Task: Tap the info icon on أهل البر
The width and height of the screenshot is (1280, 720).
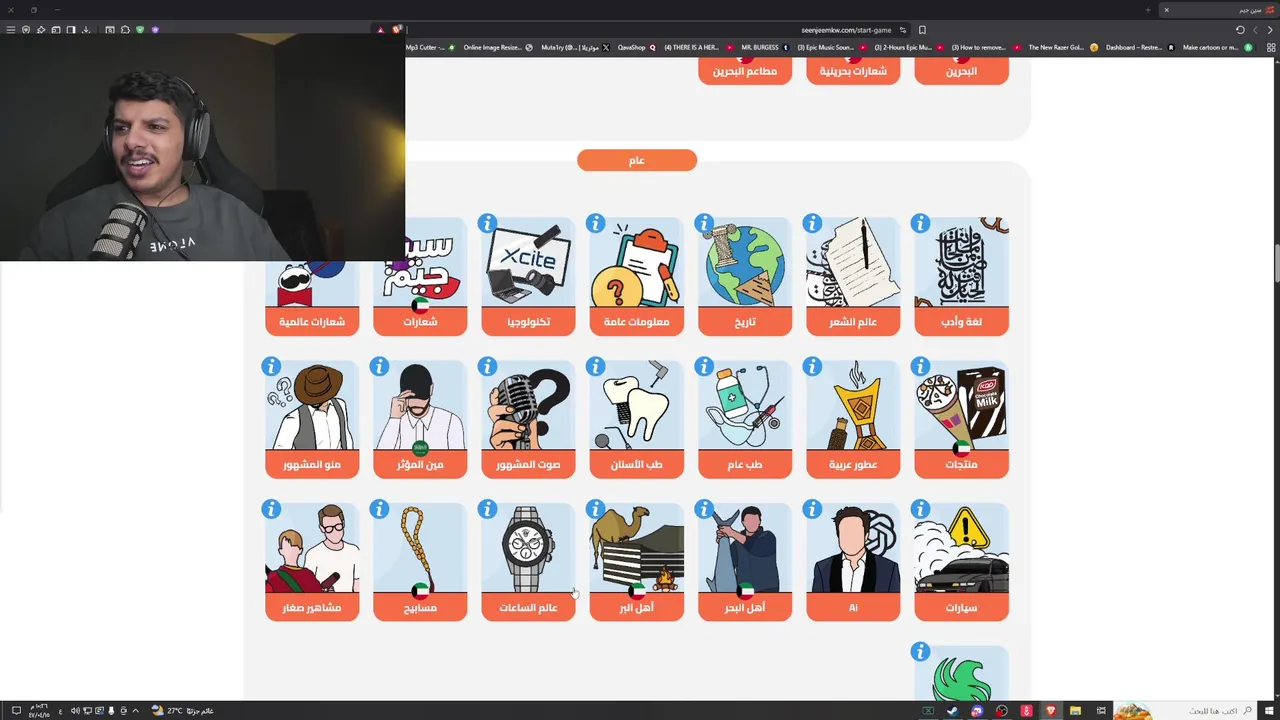Action: tap(595, 510)
